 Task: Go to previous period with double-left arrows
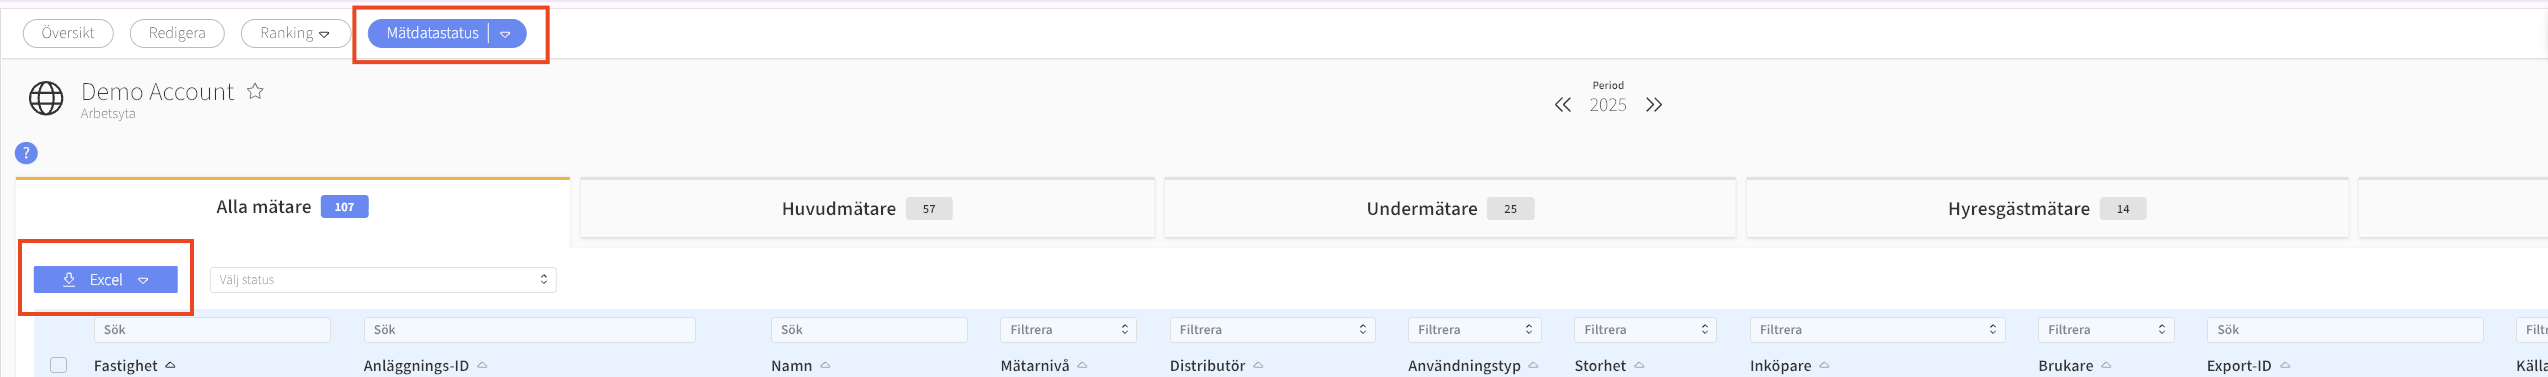[1562, 105]
